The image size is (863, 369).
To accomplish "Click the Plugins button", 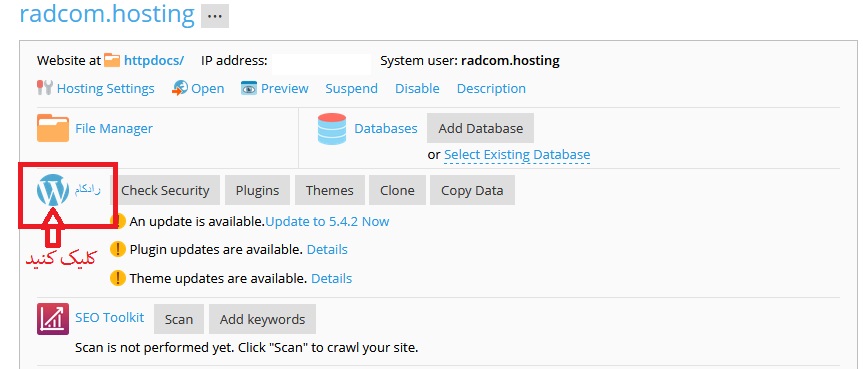I will pos(258,191).
